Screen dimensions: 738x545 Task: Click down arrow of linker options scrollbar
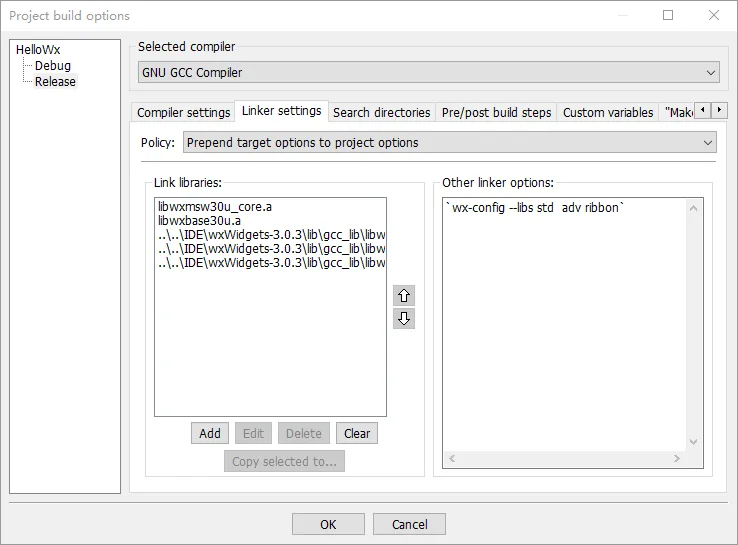tap(693, 441)
